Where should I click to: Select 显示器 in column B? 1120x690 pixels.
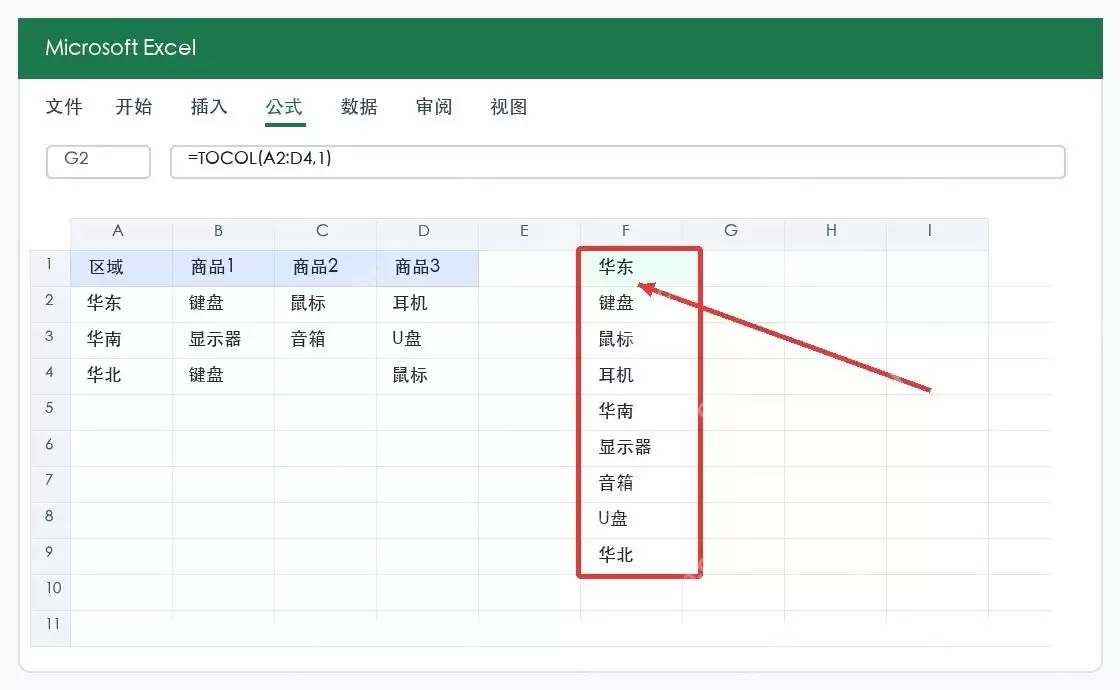tap(223, 340)
